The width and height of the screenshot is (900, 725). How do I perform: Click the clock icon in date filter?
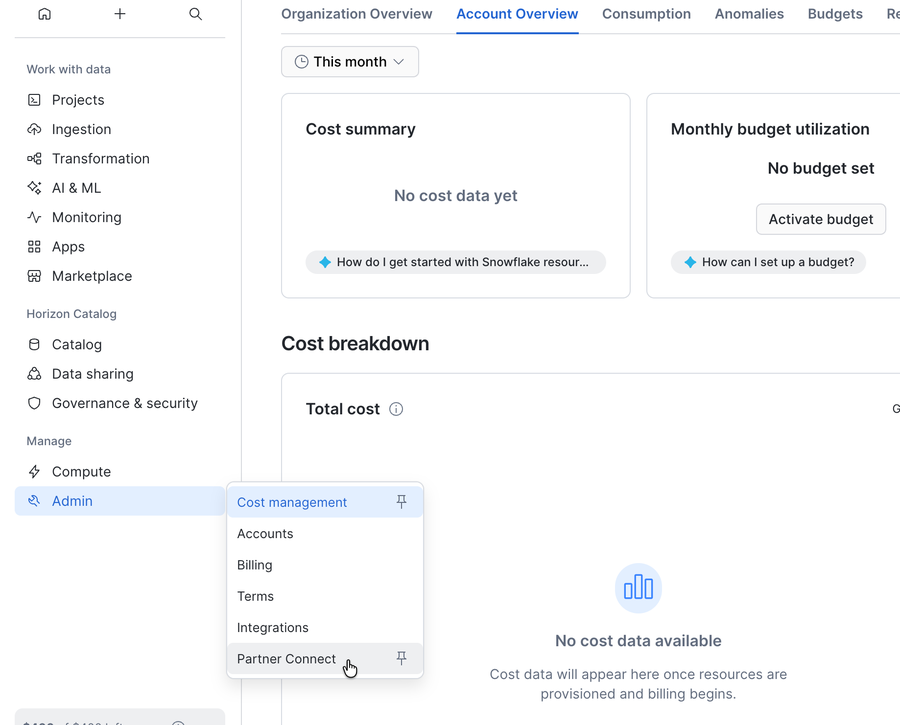[301, 61]
